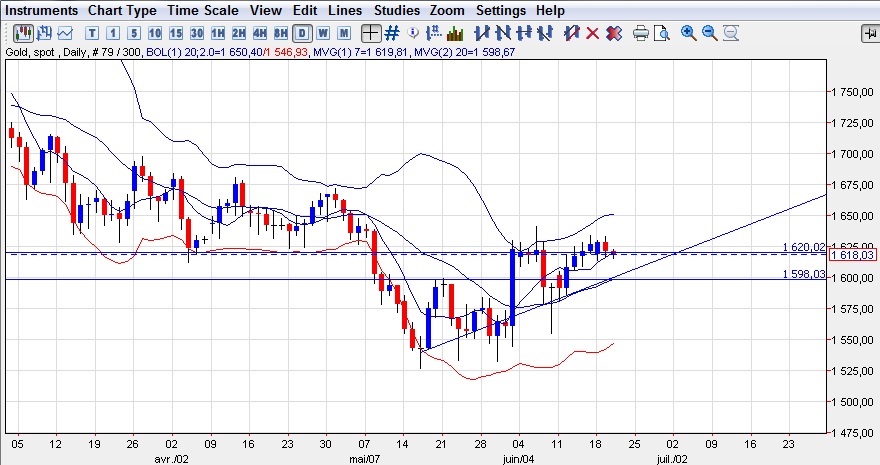This screenshot has height=465, width=880.
Task: Open print preview icon
Action: [x=663, y=33]
